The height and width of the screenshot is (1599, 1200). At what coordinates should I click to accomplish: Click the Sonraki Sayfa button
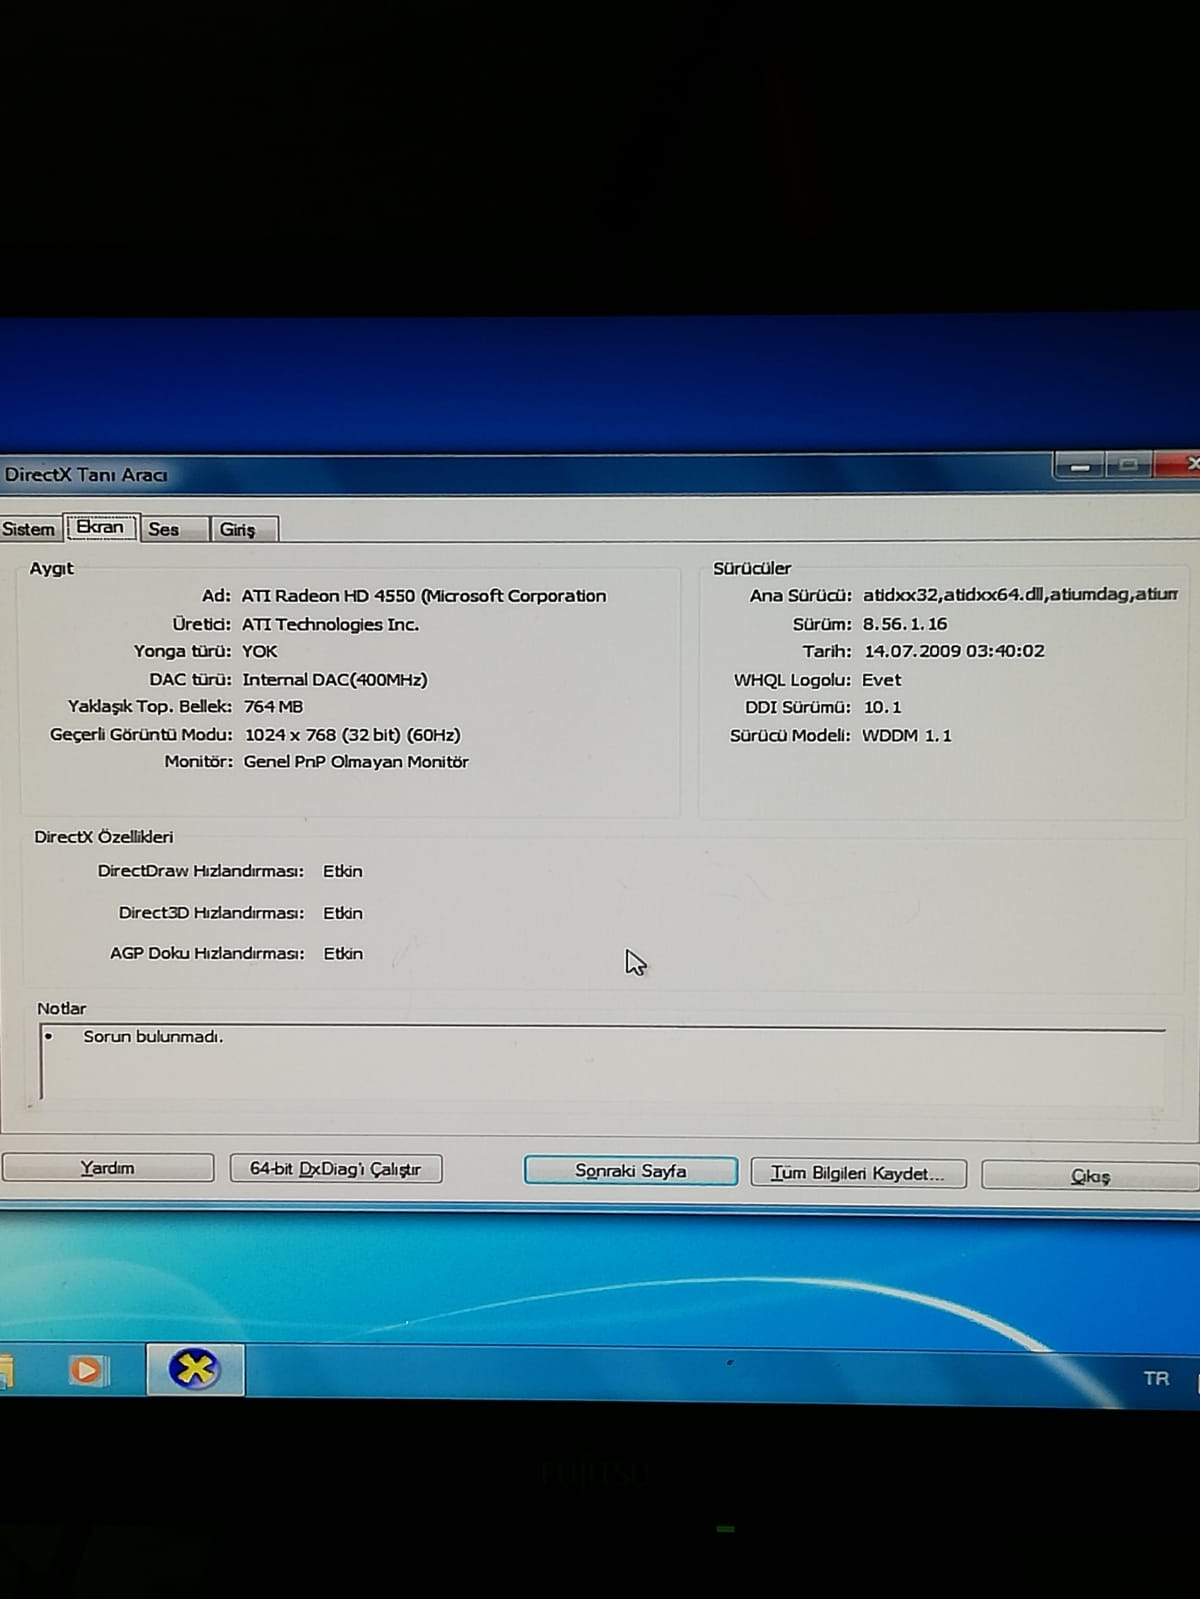click(x=631, y=1171)
